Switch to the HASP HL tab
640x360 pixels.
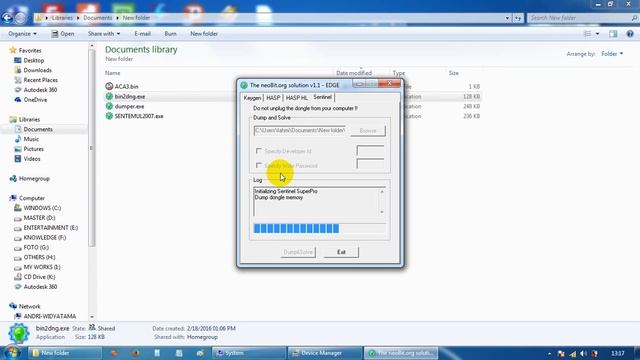pyautogui.click(x=296, y=98)
